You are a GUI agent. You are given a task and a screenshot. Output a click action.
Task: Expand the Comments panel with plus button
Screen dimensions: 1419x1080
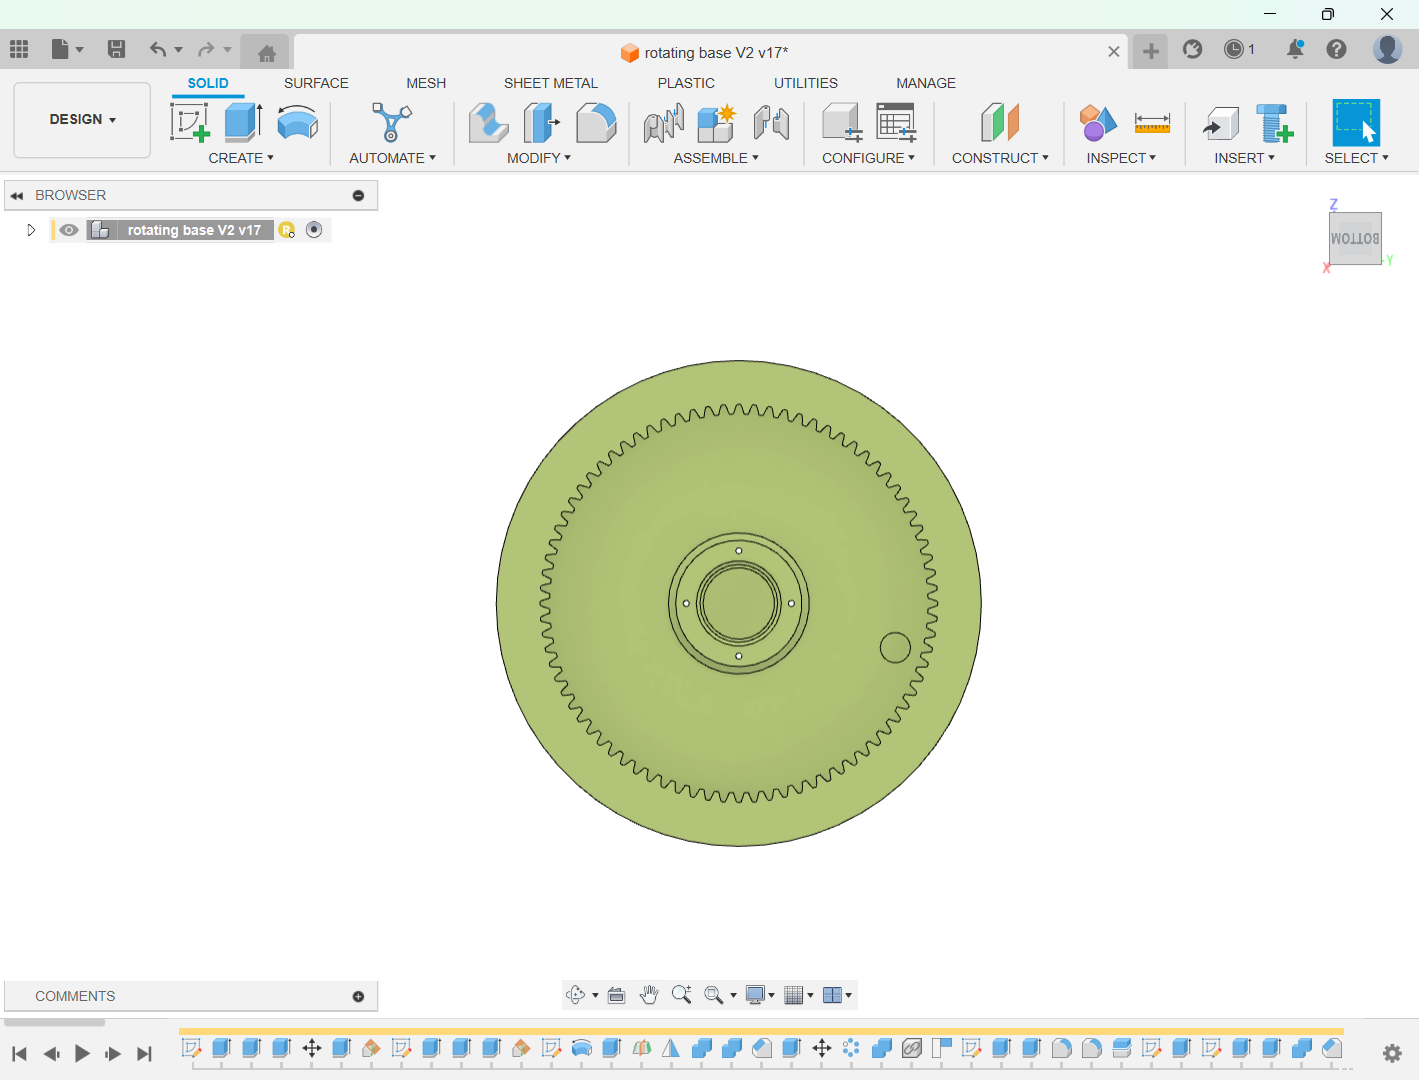[358, 997]
